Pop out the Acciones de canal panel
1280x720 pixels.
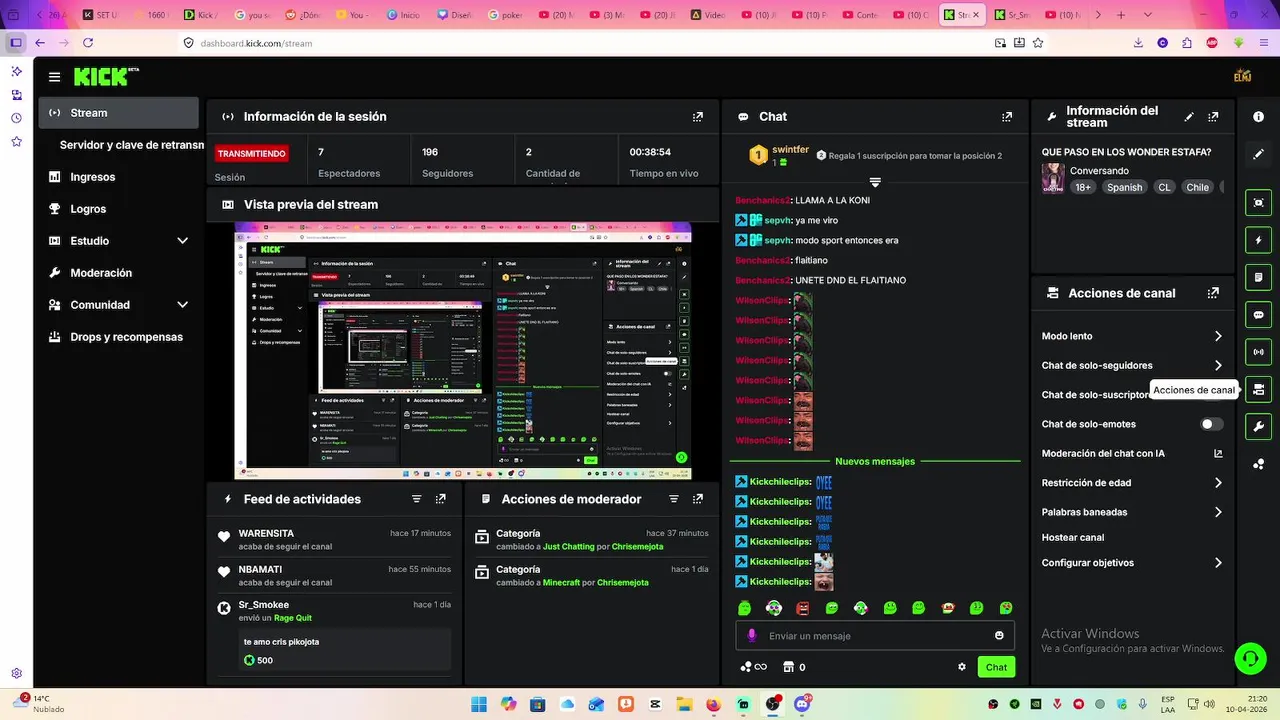1213,293
